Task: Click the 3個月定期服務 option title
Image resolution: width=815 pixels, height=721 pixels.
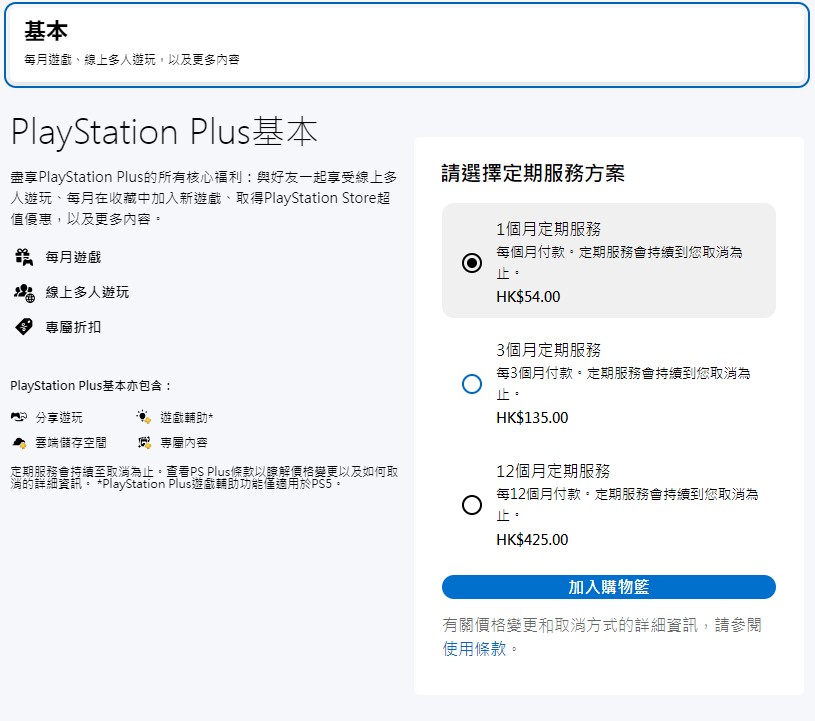Action: point(548,350)
